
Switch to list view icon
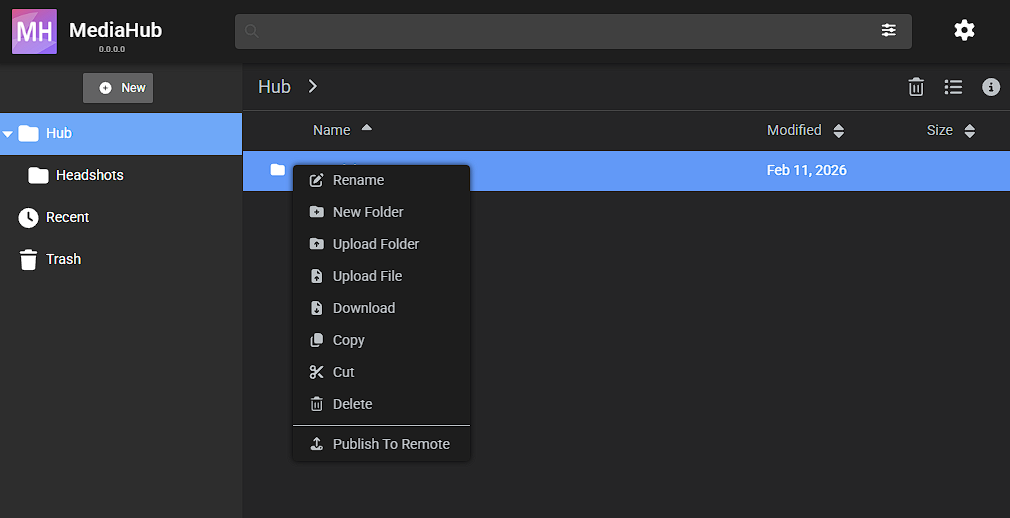[x=953, y=87]
